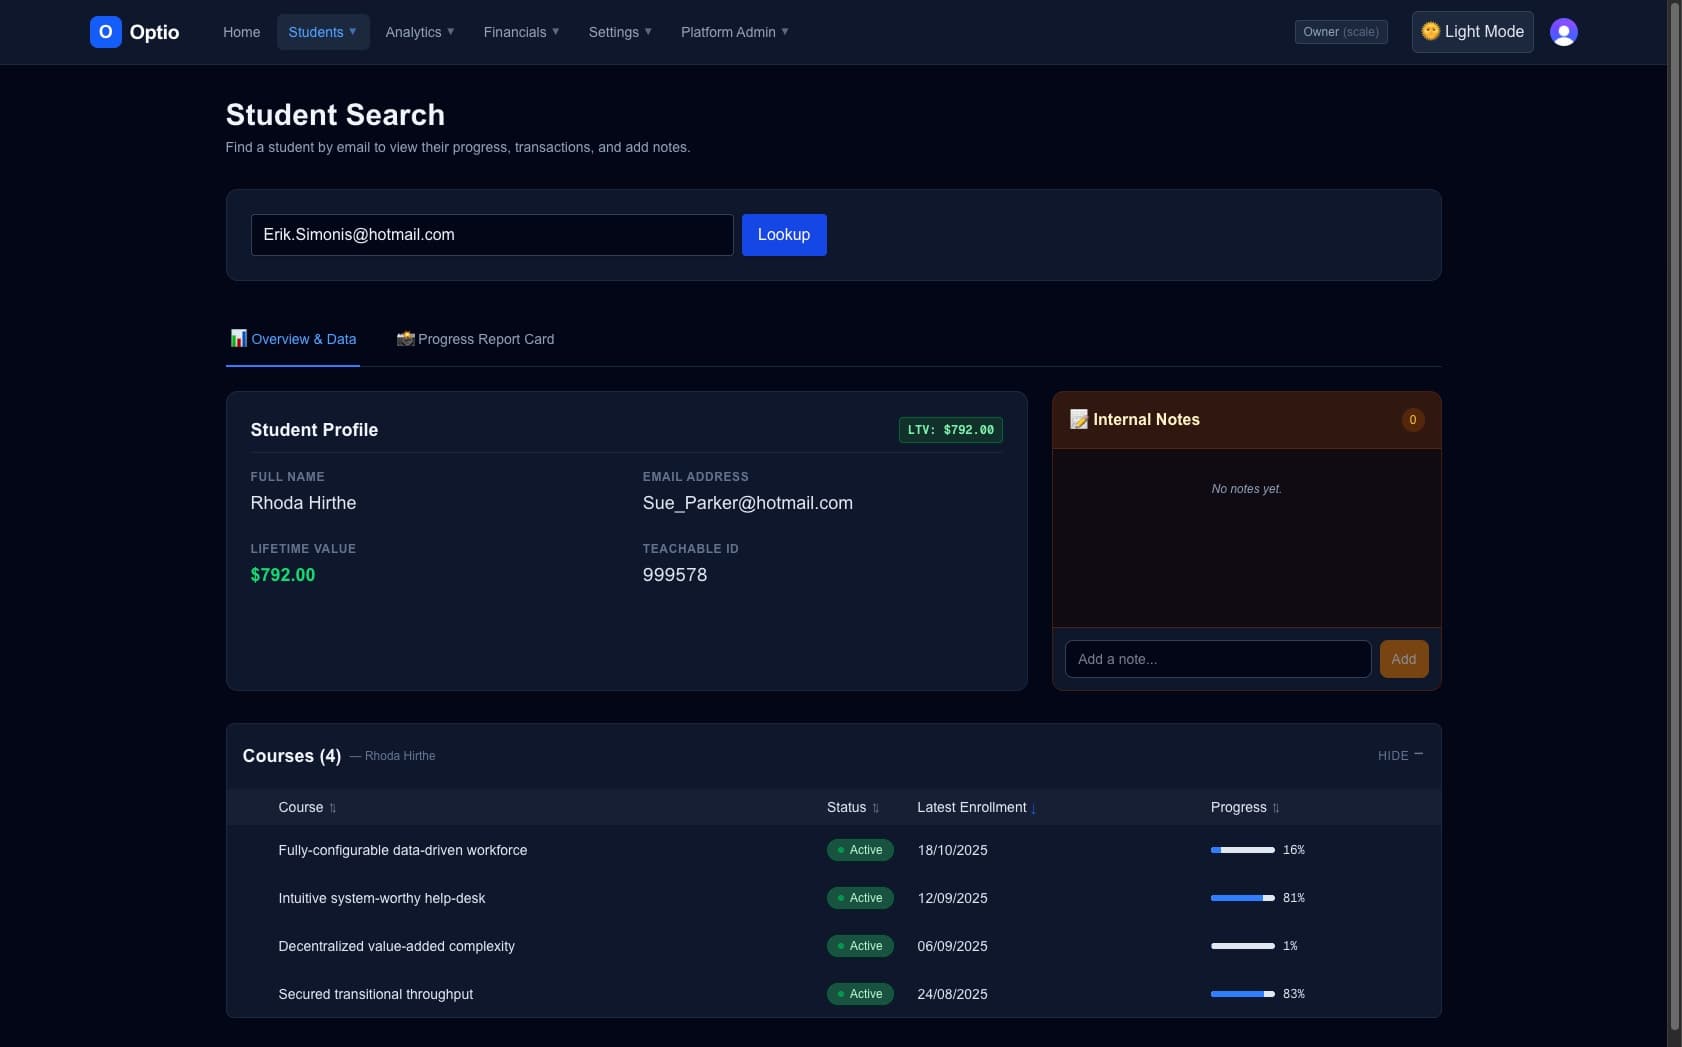Viewport: 1682px width, 1047px height.
Task: Toggle Light Mode theme
Action: (1472, 32)
